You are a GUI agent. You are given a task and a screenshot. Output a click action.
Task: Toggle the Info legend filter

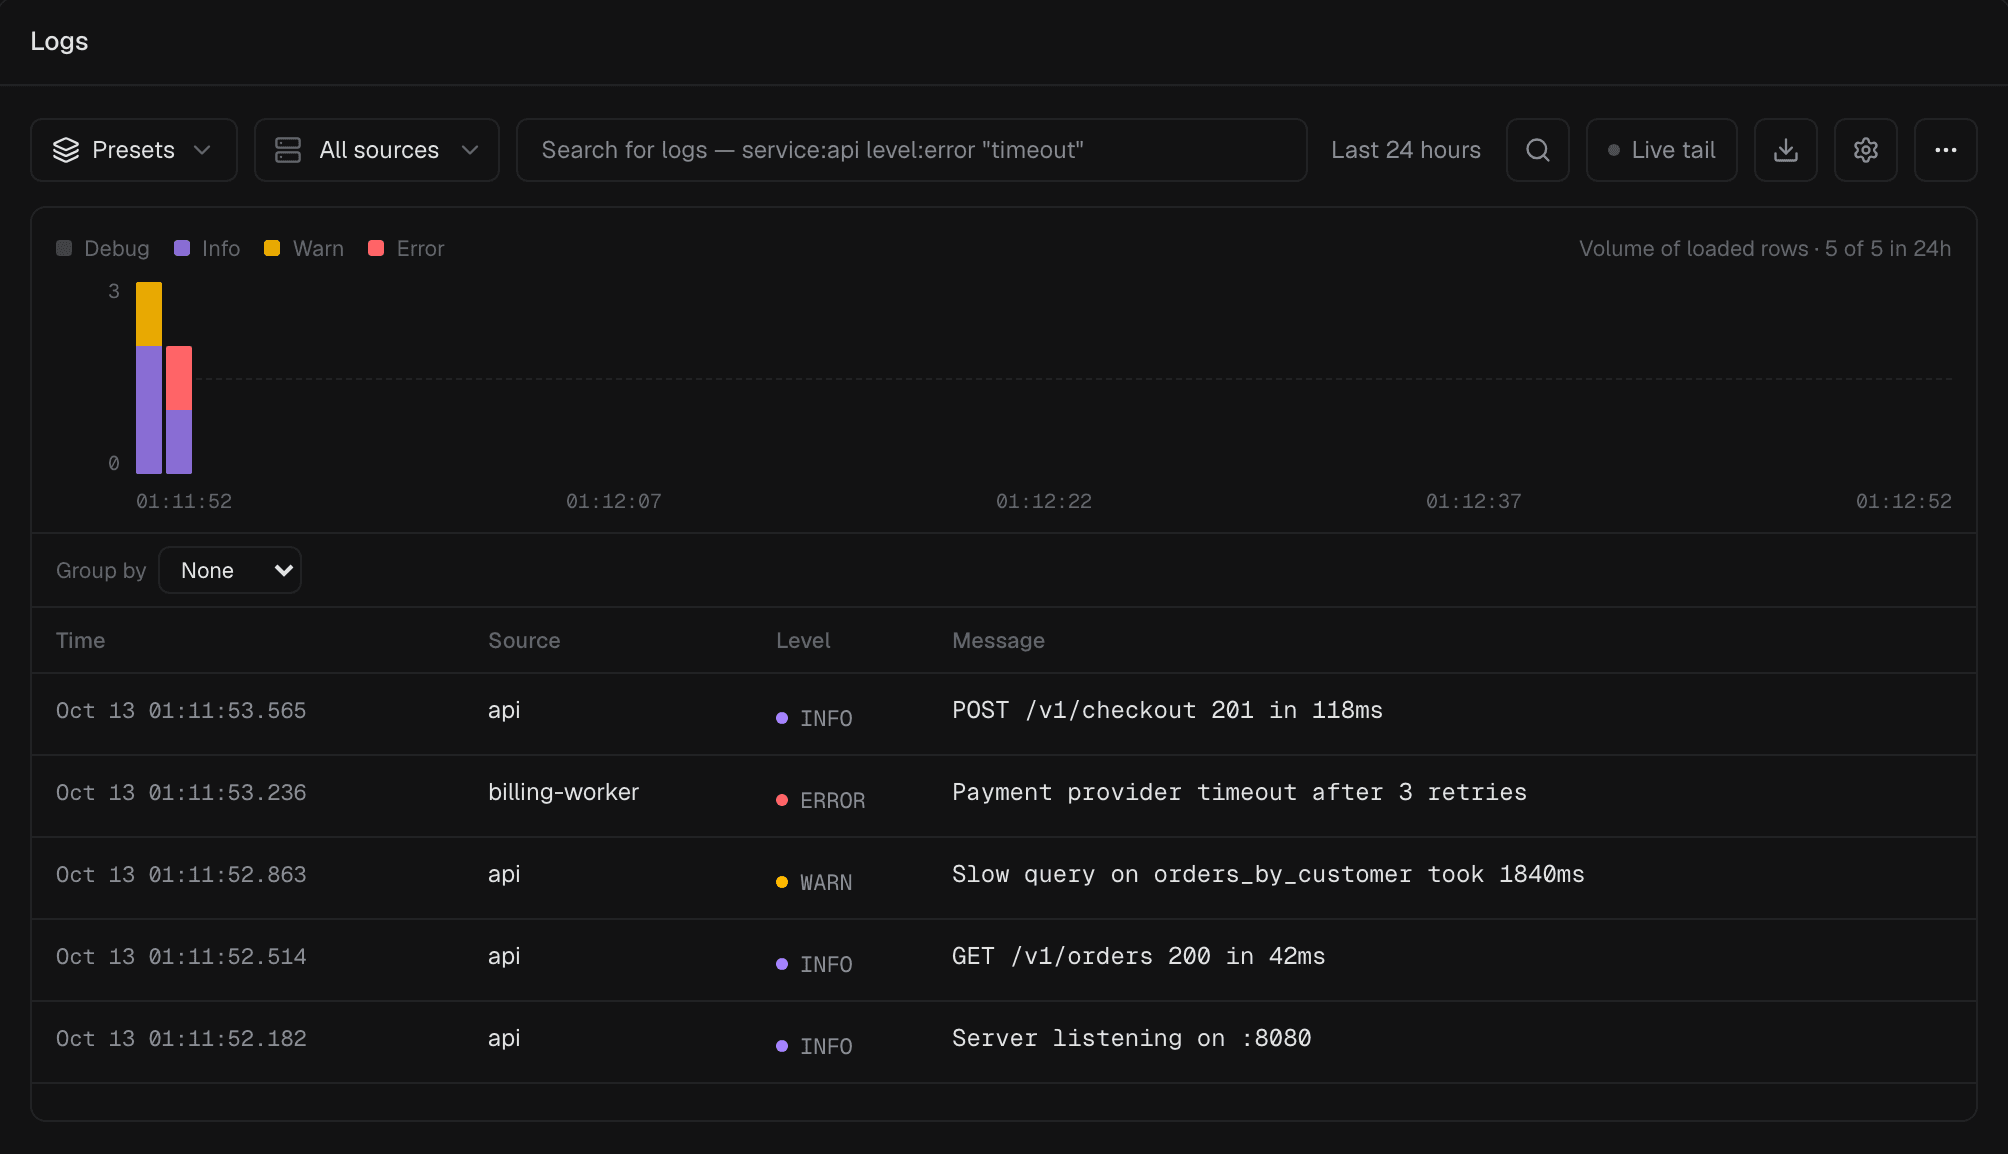click(207, 248)
